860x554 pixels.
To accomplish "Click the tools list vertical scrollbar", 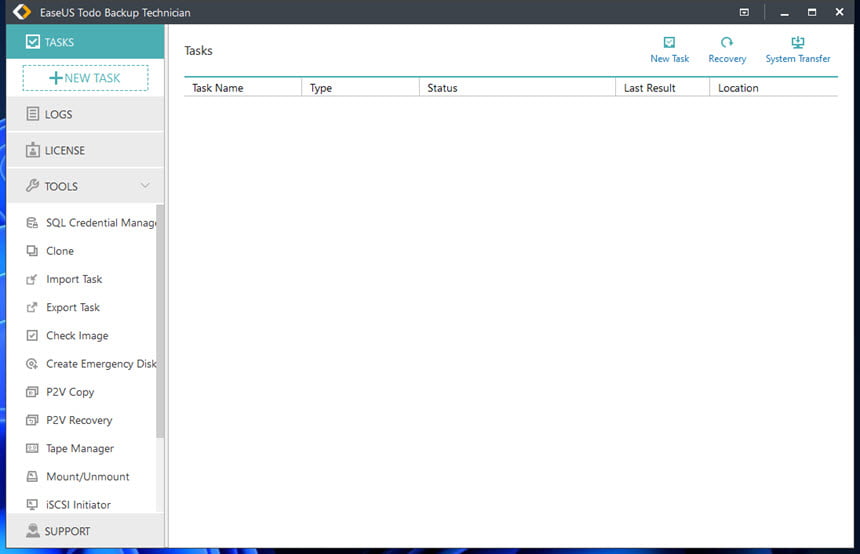I will pos(160,321).
